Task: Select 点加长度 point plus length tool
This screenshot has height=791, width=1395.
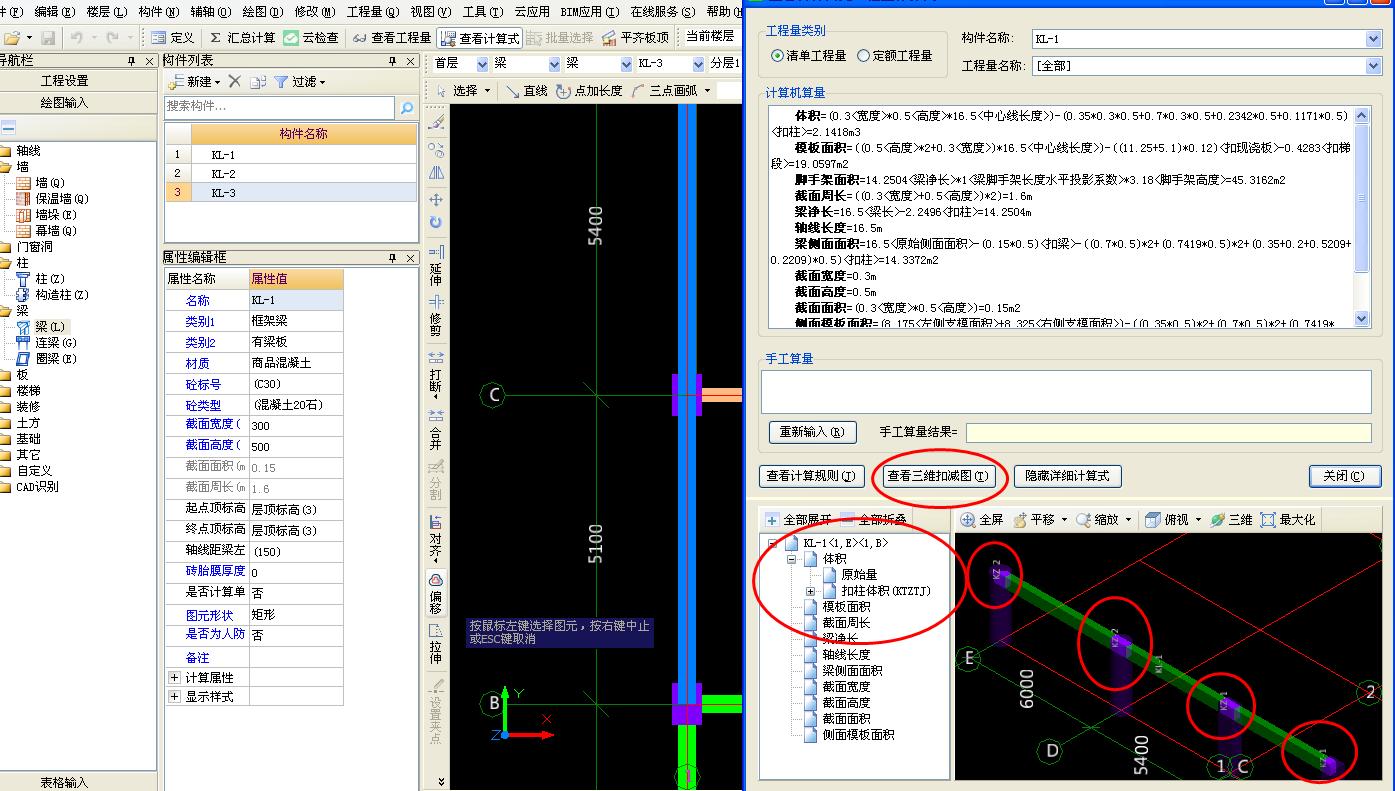Action: [x=589, y=90]
